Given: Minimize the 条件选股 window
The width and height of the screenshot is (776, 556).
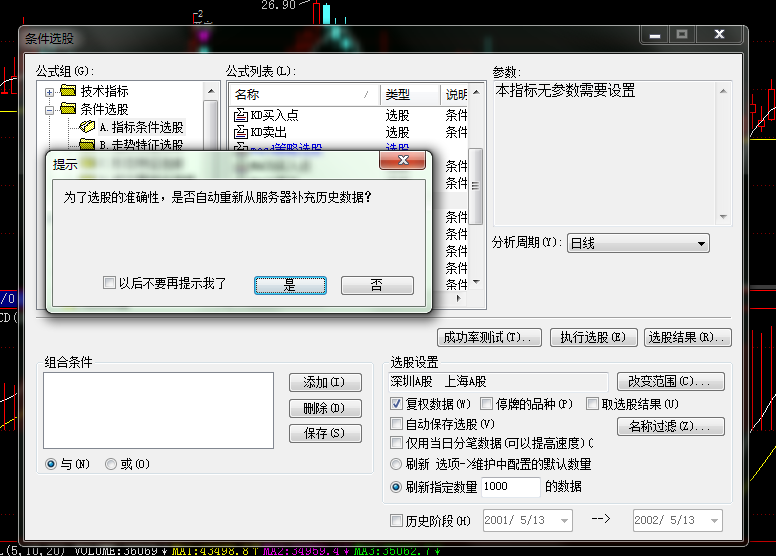Looking at the screenshot, I should pyautogui.click(x=655, y=34).
